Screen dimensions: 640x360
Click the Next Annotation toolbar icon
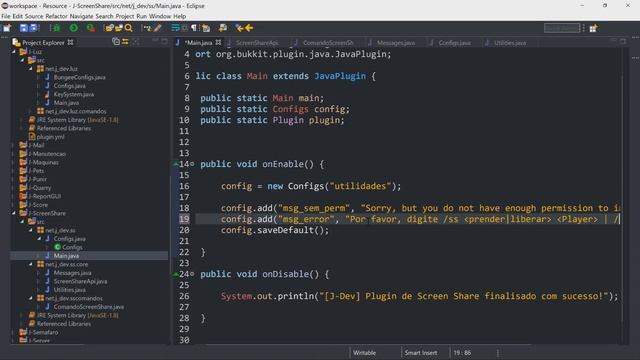coord(206,28)
